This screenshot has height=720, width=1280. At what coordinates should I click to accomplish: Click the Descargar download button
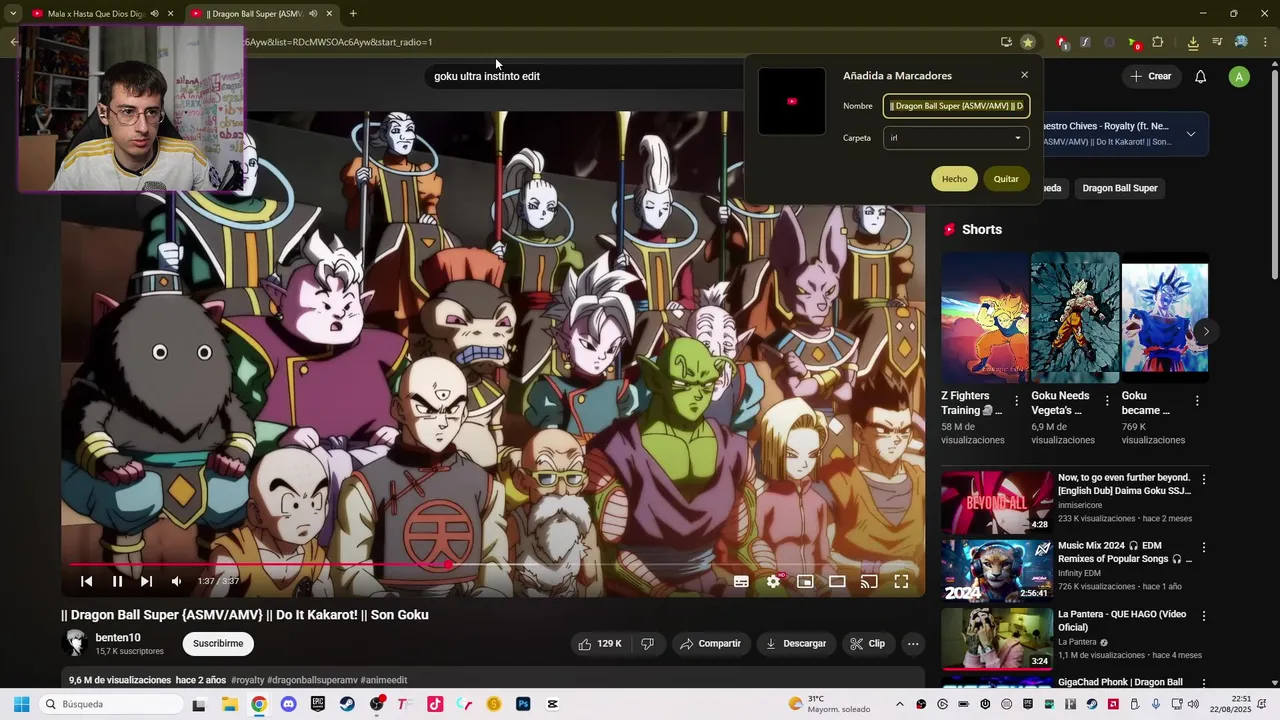pyautogui.click(x=796, y=644)
